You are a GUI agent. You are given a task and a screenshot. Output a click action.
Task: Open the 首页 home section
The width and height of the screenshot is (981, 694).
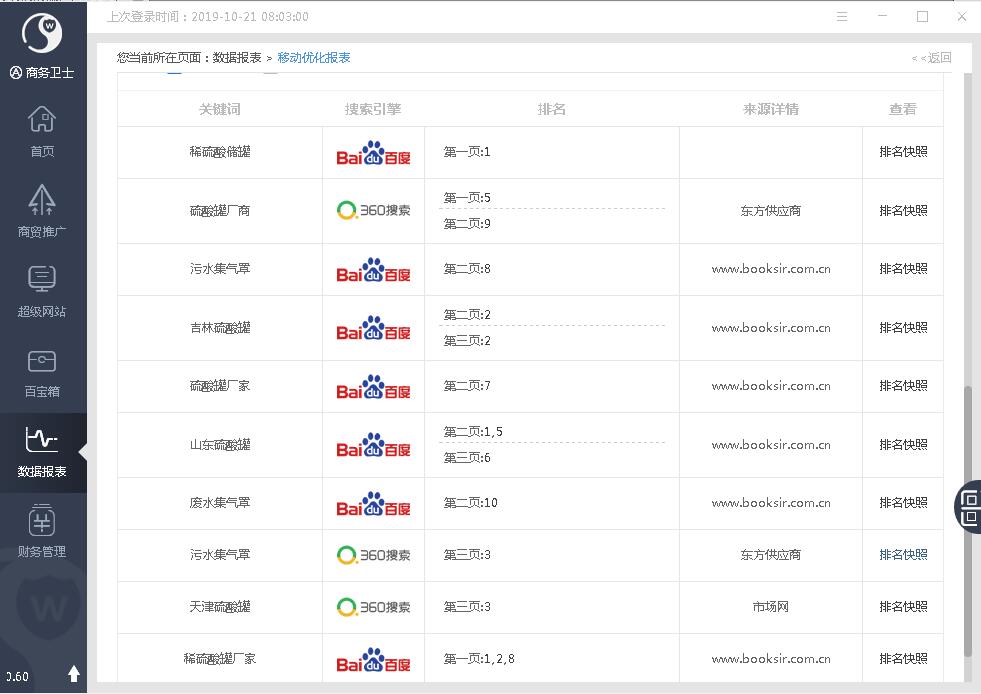tap(42, 131)
